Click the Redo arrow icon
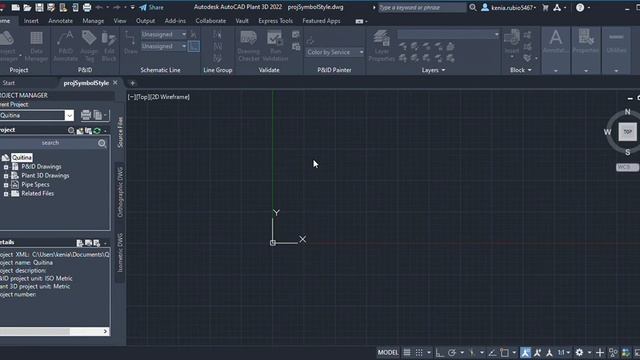The width and height of the screenshot is (640, 360). (117, 7)
